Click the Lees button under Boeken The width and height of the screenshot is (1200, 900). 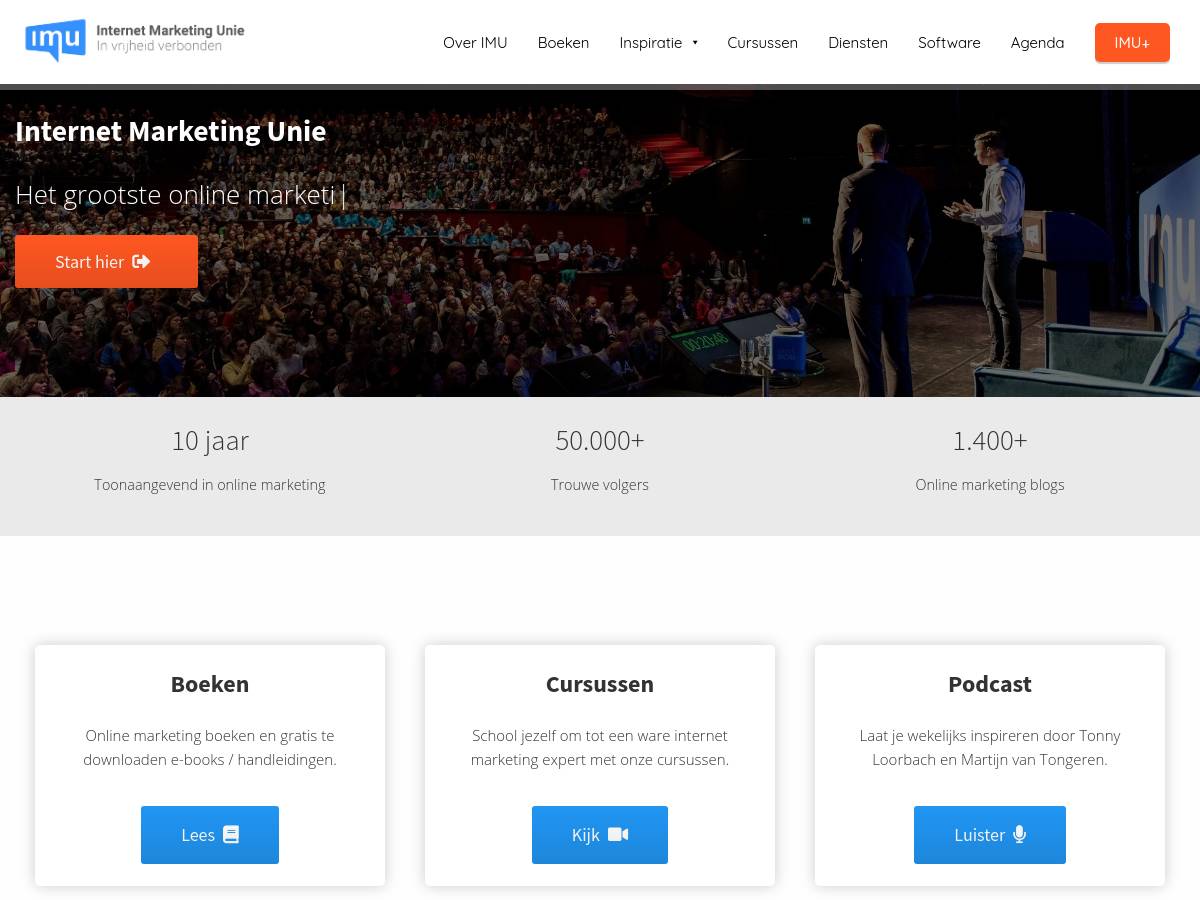[210, 835]
